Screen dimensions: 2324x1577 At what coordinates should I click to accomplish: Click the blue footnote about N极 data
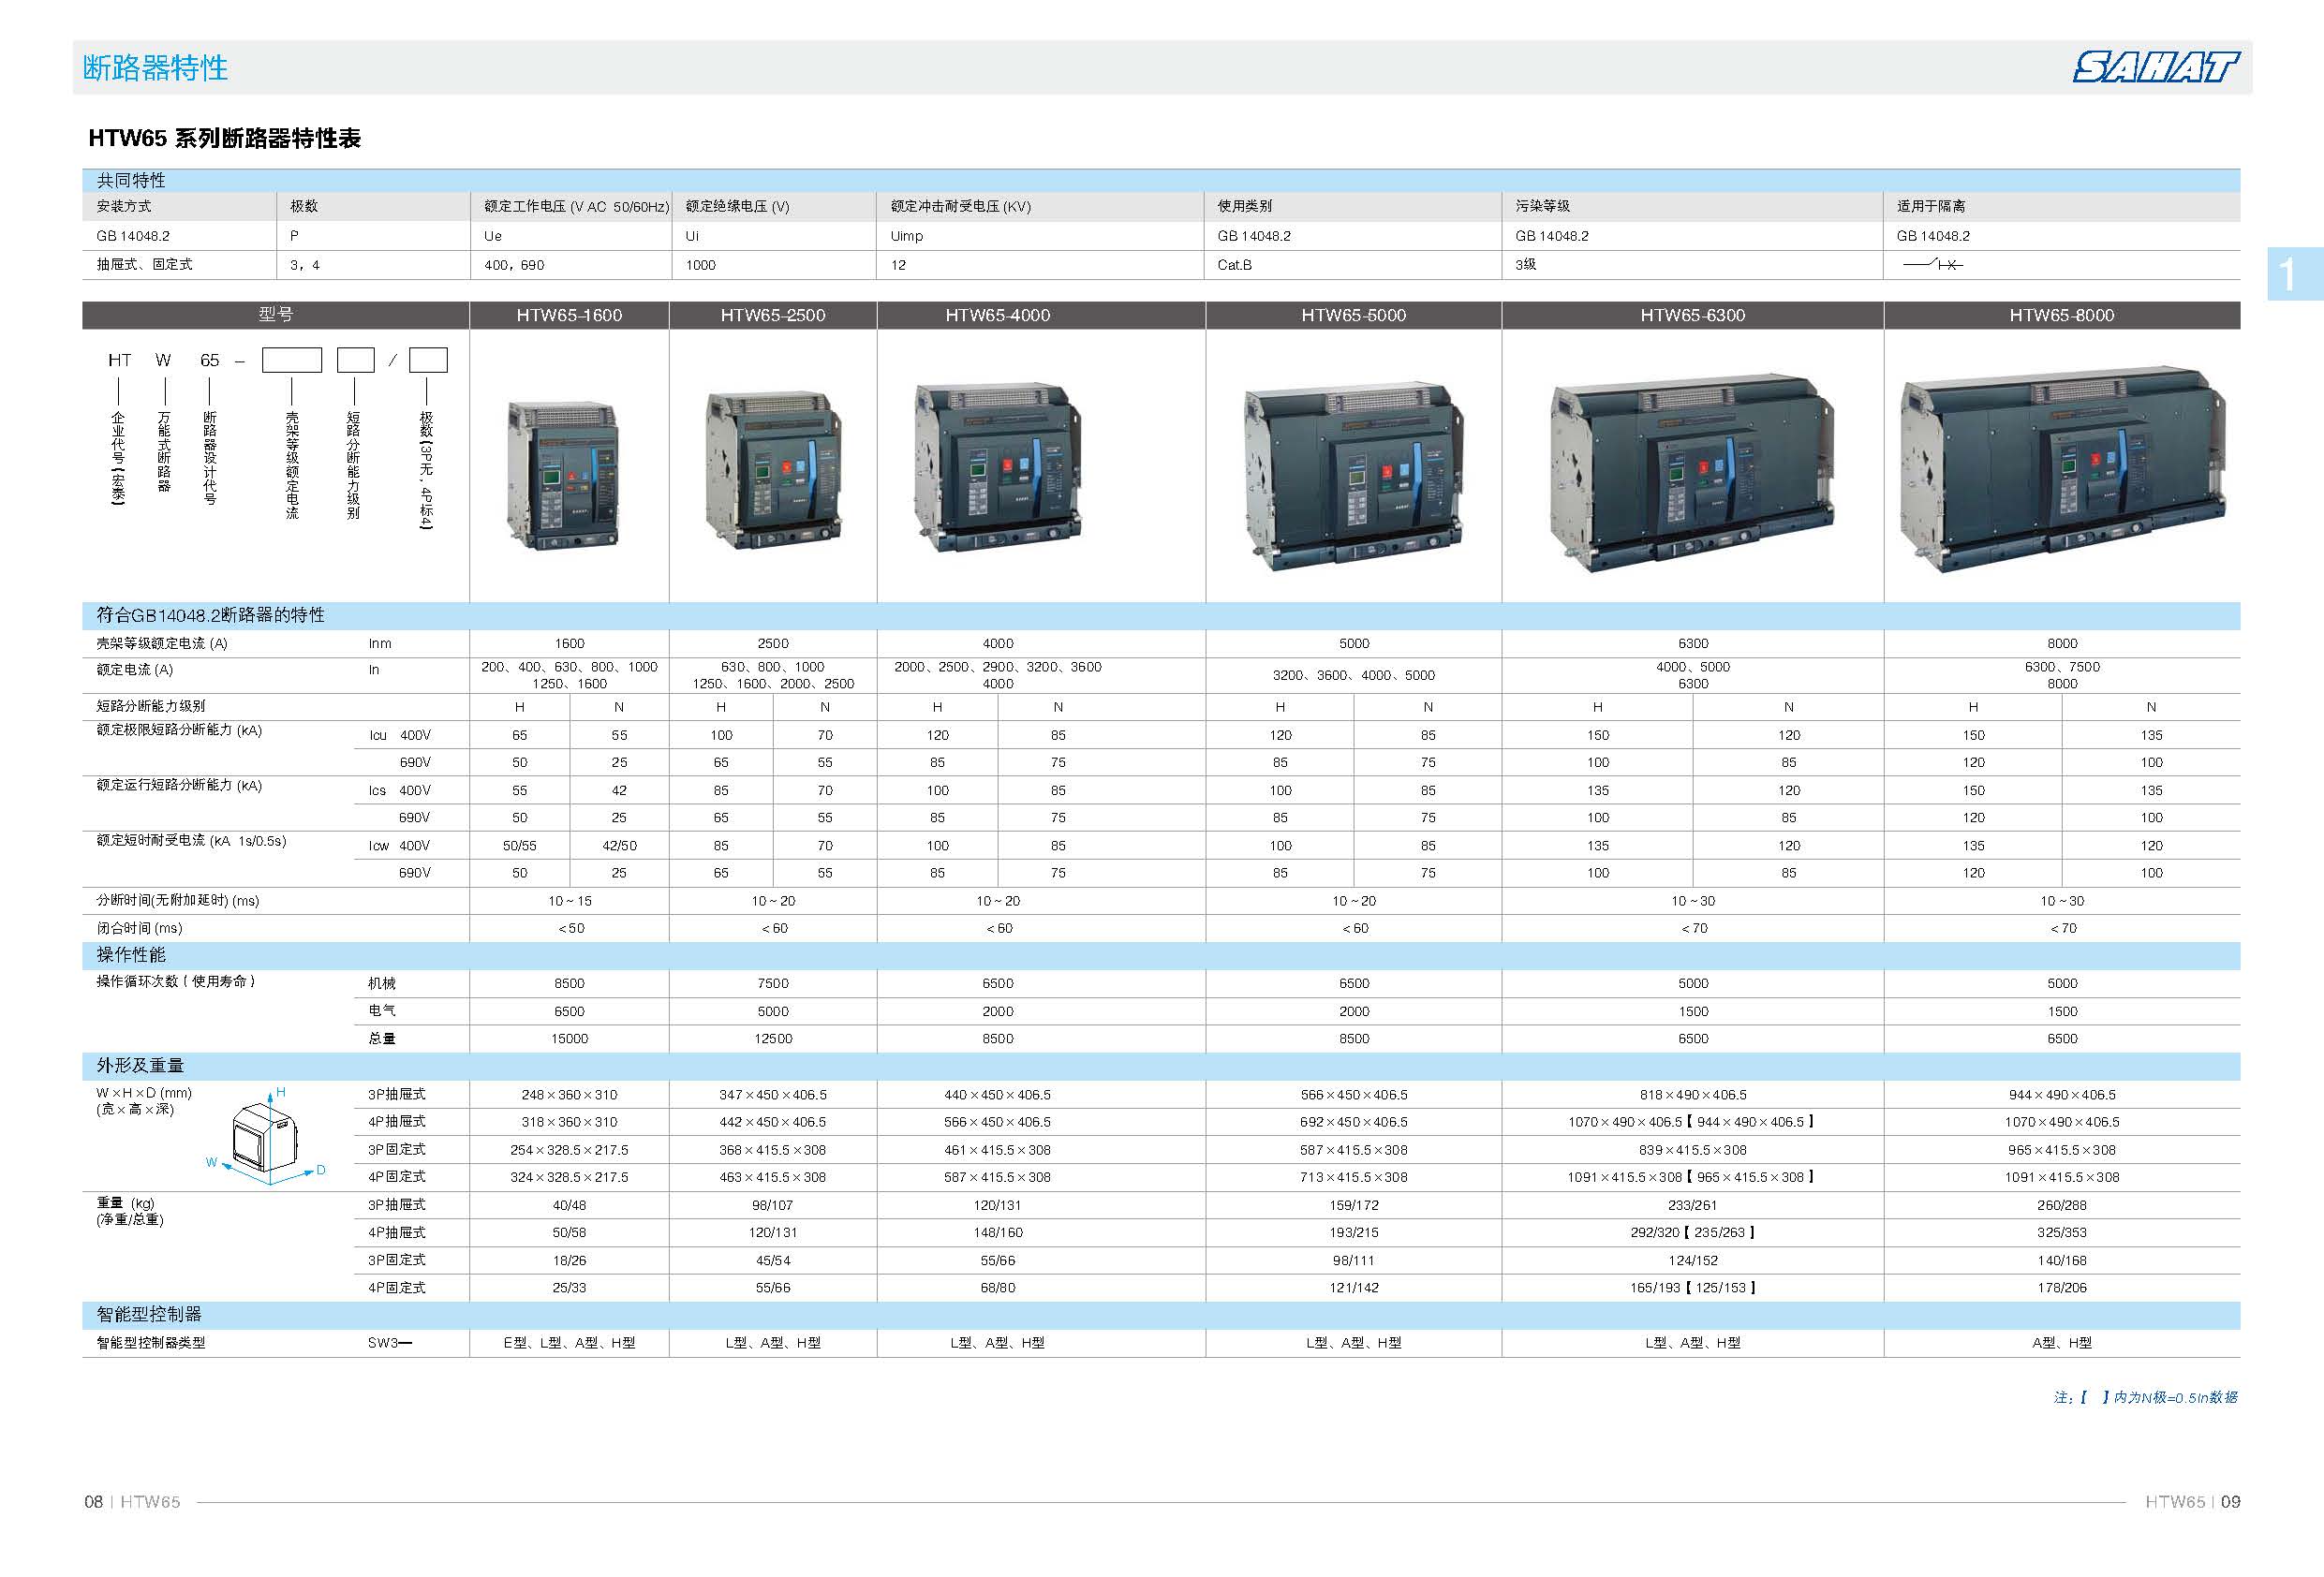click(x=2146, y=1397)
